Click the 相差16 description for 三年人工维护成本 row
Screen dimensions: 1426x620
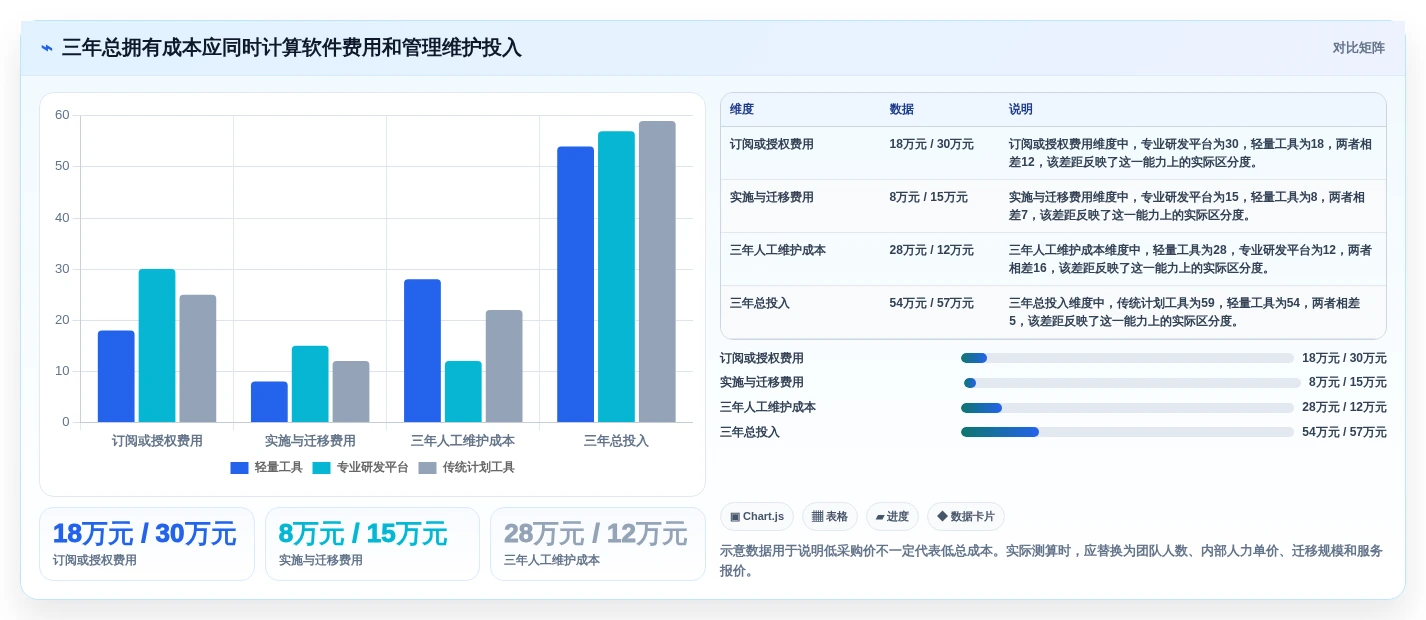coord(1190,259)
